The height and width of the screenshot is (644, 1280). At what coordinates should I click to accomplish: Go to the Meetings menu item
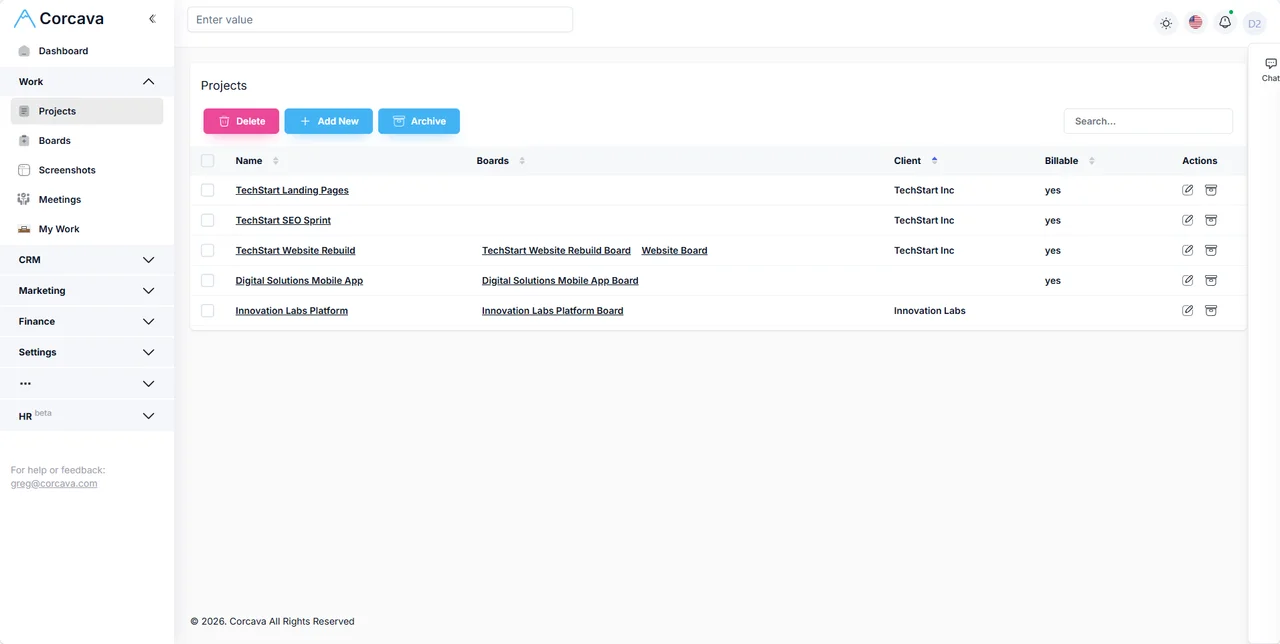tap(60, 199)
